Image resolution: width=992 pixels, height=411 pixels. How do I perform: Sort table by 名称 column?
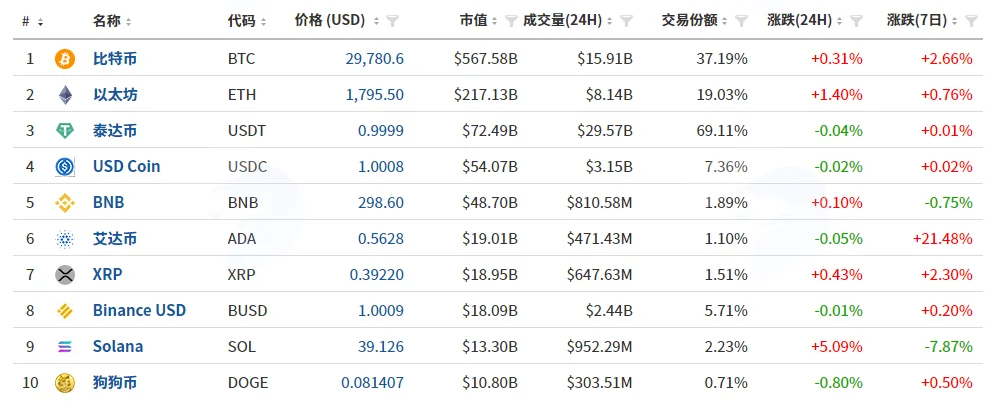point(128,22)
